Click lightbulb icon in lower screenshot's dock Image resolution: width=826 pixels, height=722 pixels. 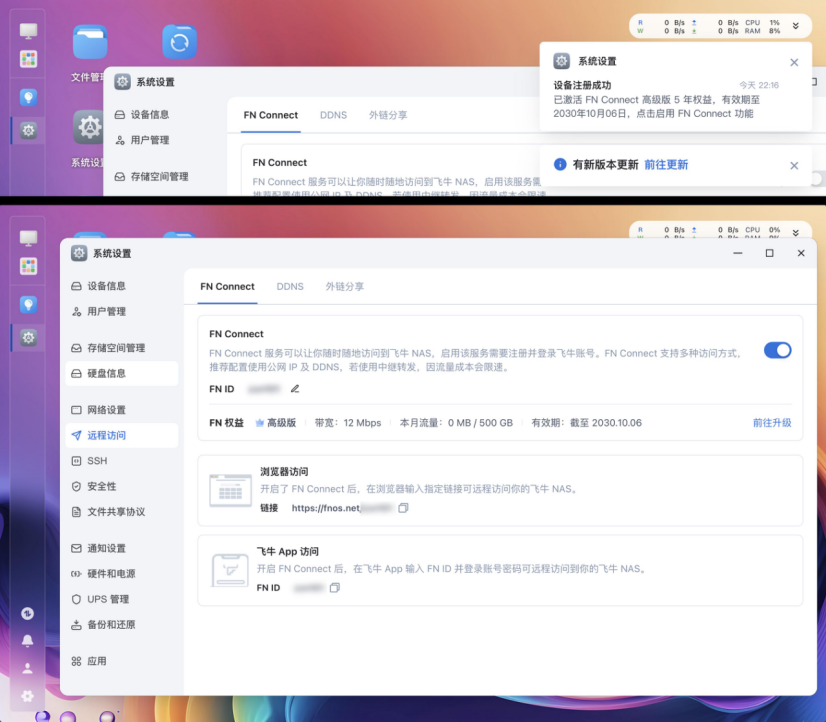[28, 304]
